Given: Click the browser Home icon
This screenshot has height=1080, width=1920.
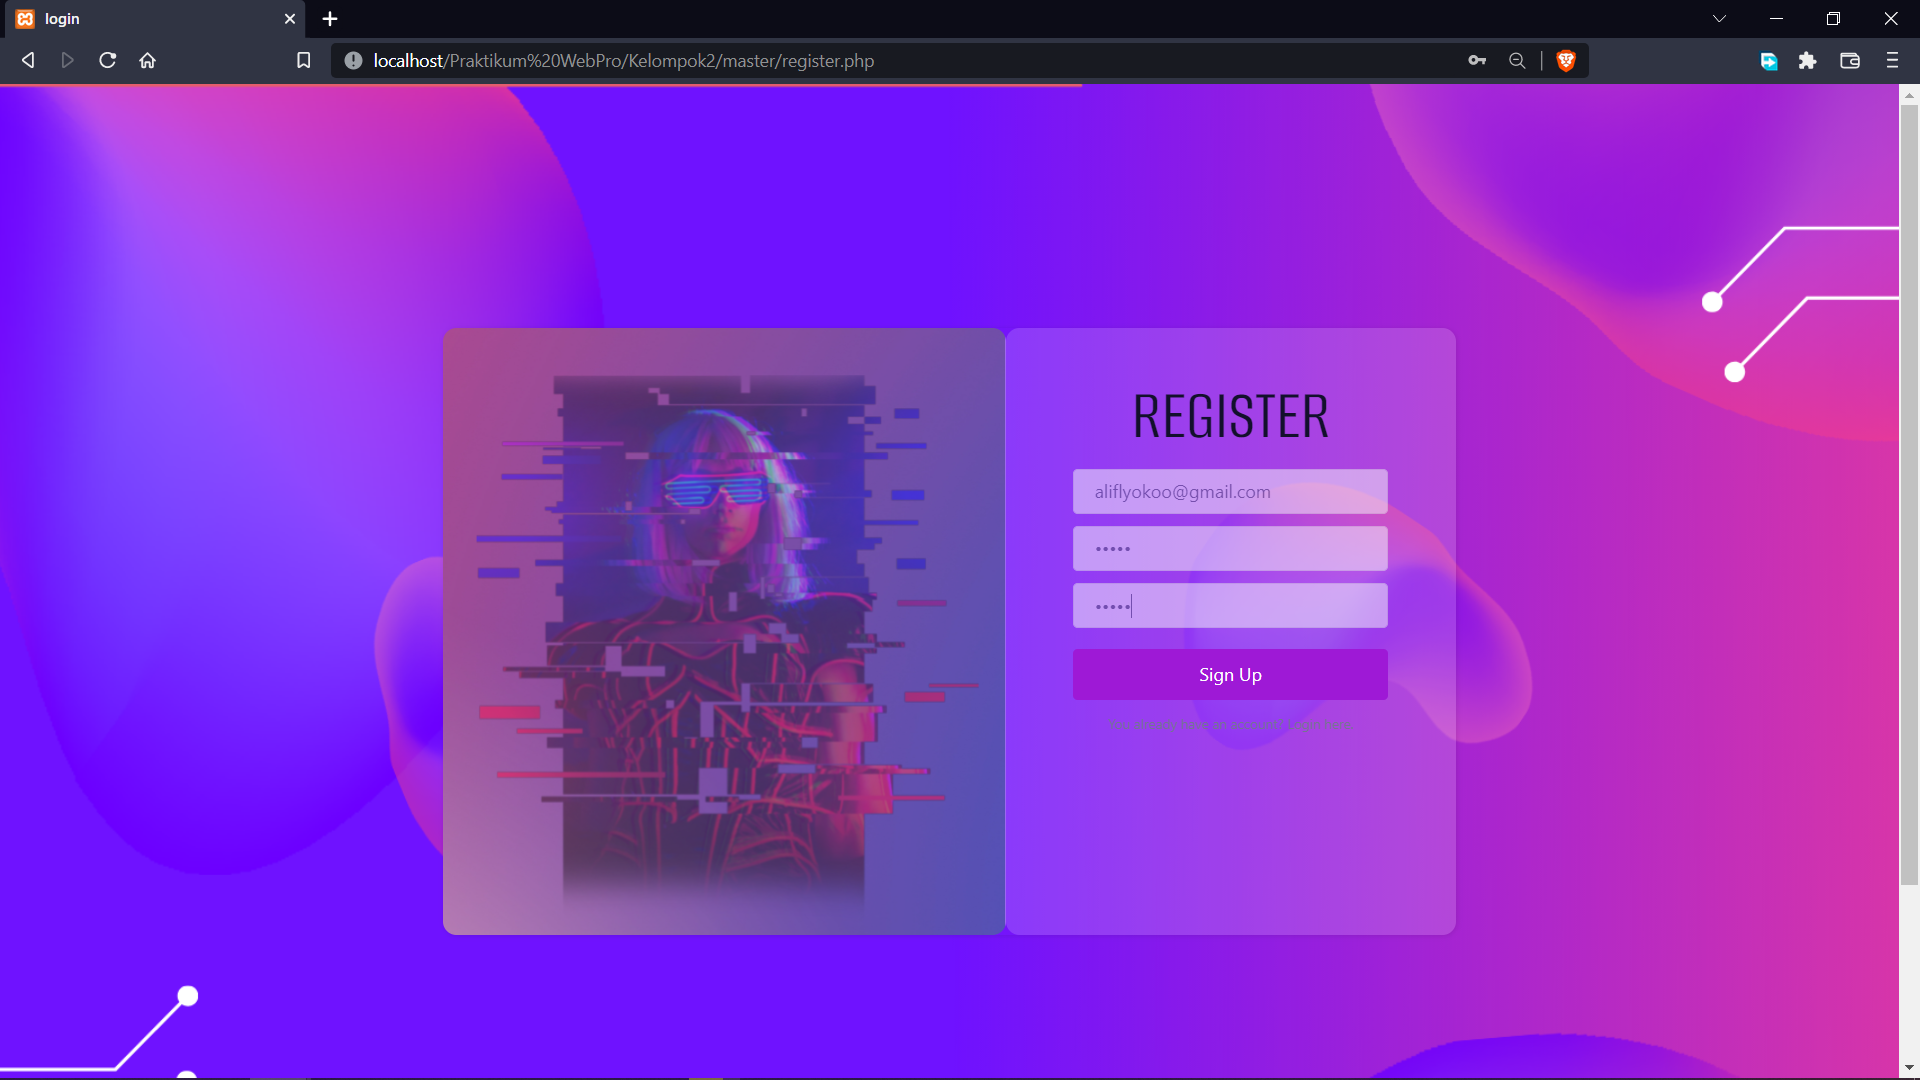Looking at the screenshot, I should click(x=147, y=60).
